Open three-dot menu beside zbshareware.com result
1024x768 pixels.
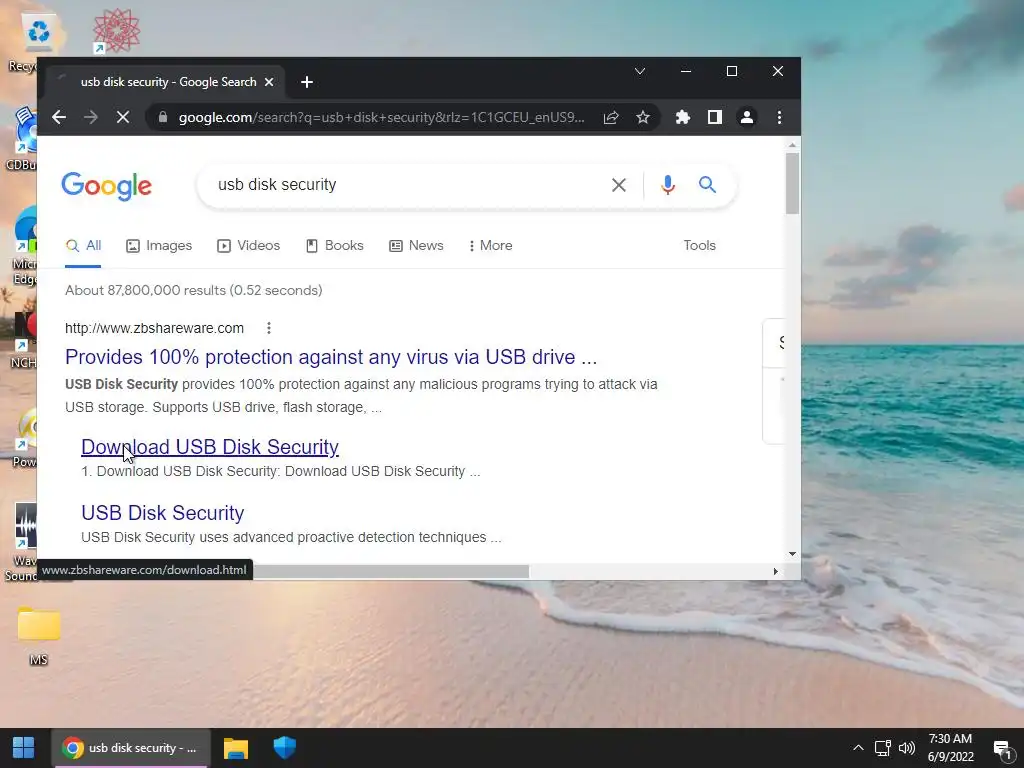tap(268, 328)
